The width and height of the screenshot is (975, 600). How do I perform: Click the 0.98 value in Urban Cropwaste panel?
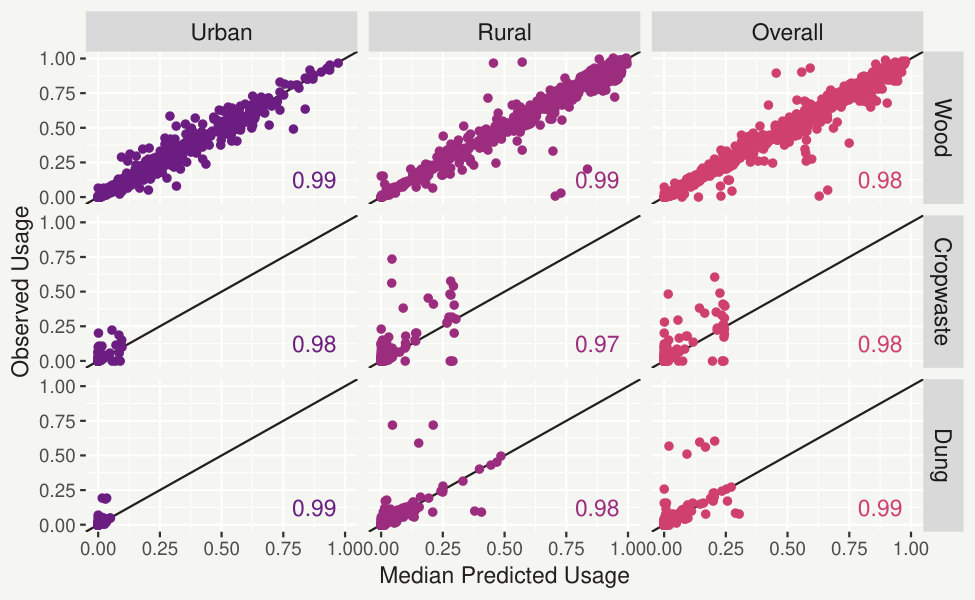pyautogui.click(x=314, y=344)
